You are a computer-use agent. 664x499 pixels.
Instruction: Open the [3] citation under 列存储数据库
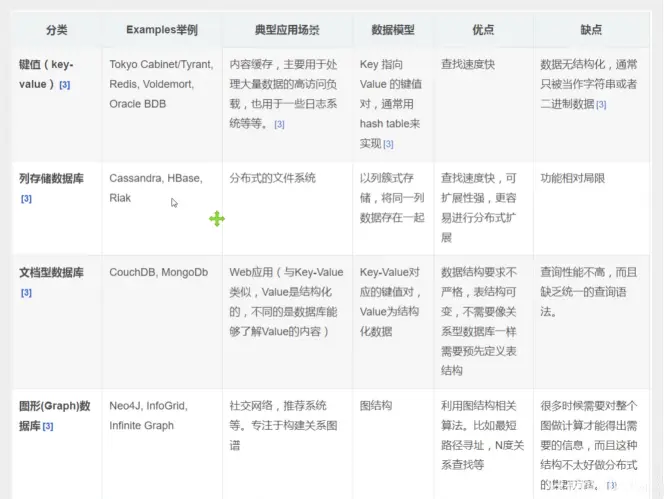click(x=26, y=198)
